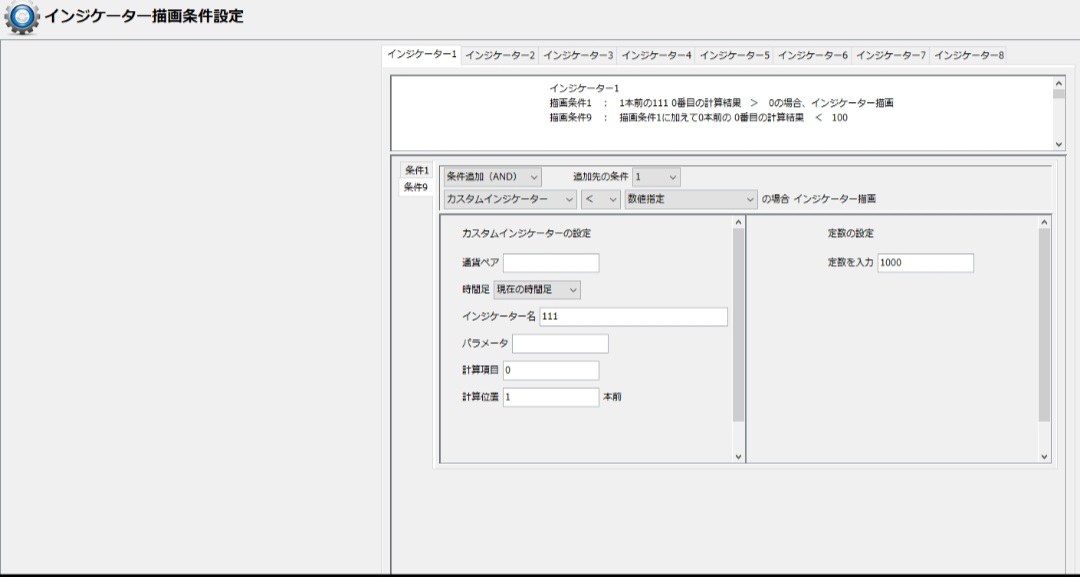Expand the 時間足 timeframe dropdown

[x=537, y=290]
